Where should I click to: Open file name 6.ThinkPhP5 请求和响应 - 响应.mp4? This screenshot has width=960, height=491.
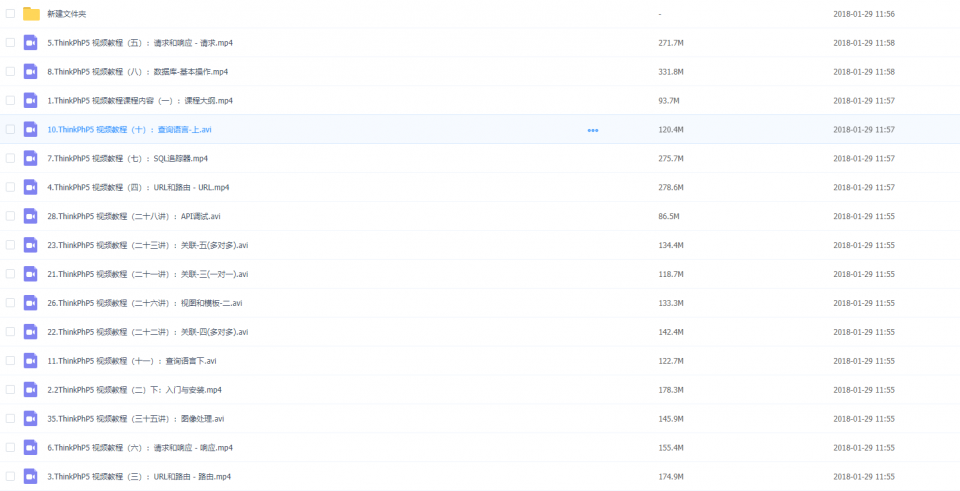point(140,448)
